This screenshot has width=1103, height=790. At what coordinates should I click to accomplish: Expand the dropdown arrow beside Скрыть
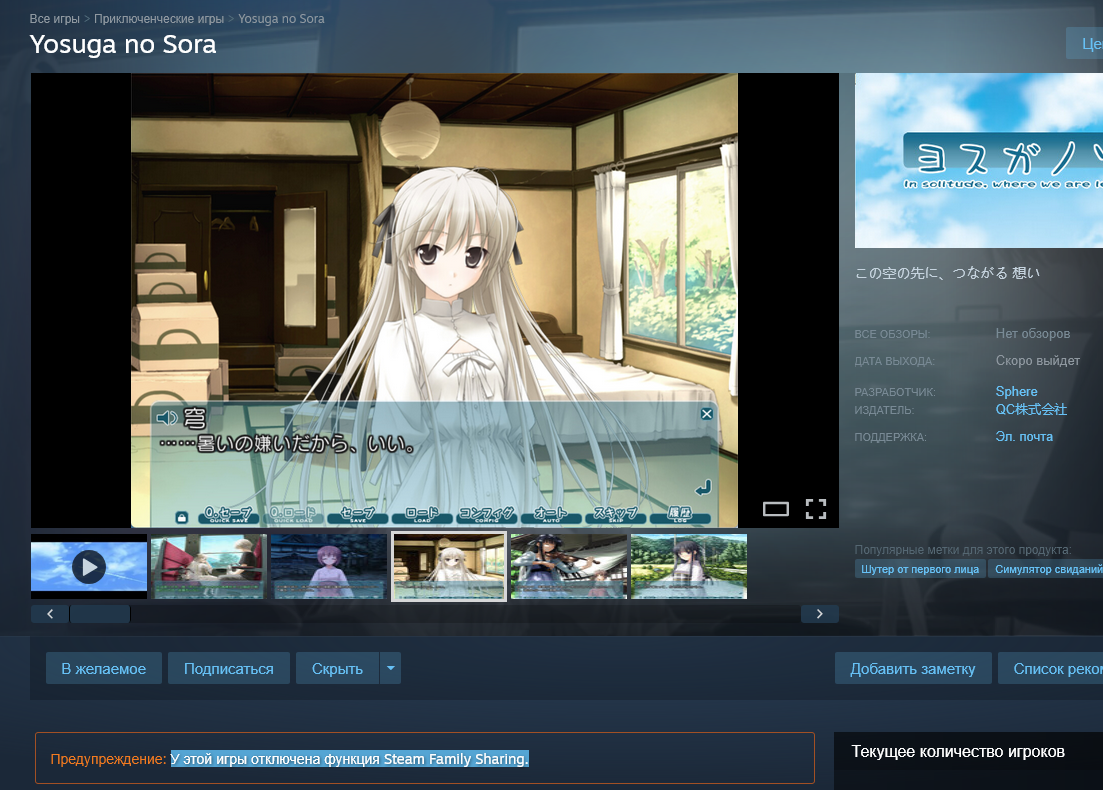[x=390, y=668]
